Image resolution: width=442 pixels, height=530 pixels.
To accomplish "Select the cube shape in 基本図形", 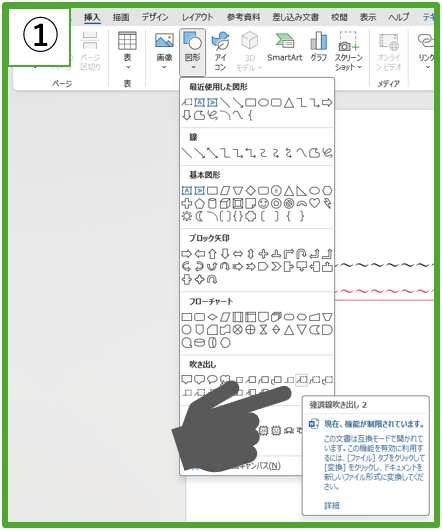I will click(225, 203).
